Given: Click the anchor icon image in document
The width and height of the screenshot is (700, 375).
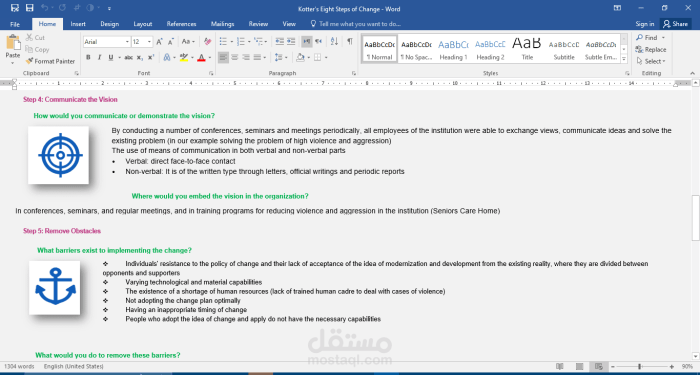Looking at the screenshot, I should click(54, 288).
